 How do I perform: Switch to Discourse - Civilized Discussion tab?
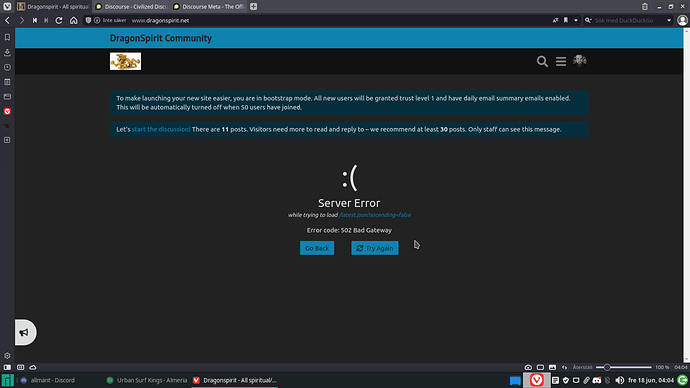coord(132,7)
